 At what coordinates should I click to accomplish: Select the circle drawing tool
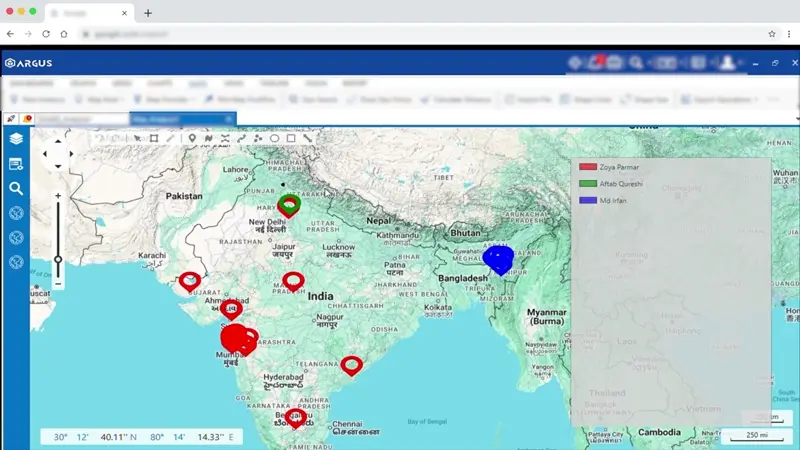point(275,138)
